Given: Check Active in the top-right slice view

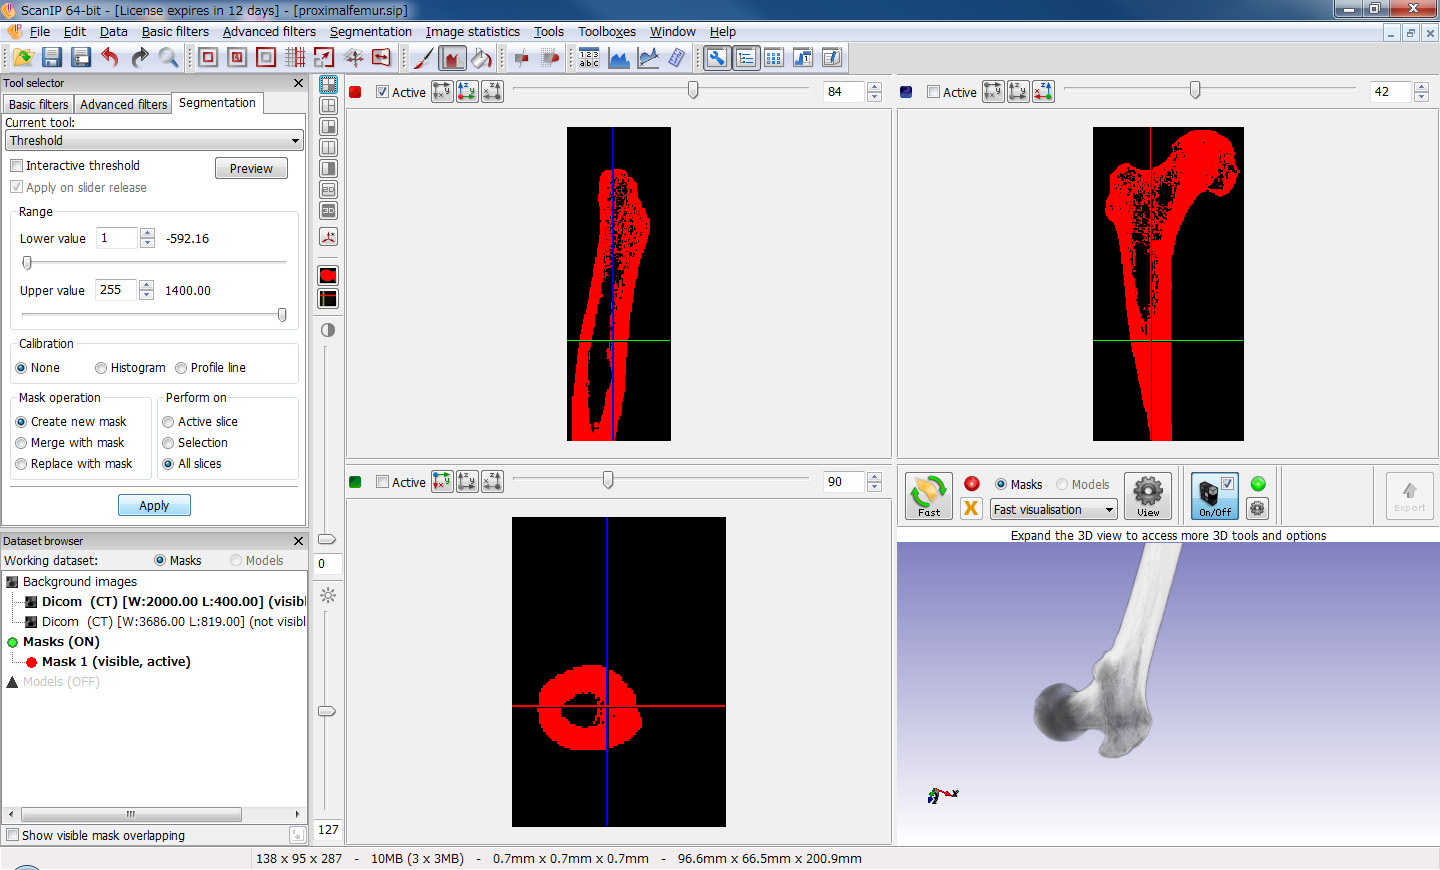Looking at the screenshot, I should [934, 92].
